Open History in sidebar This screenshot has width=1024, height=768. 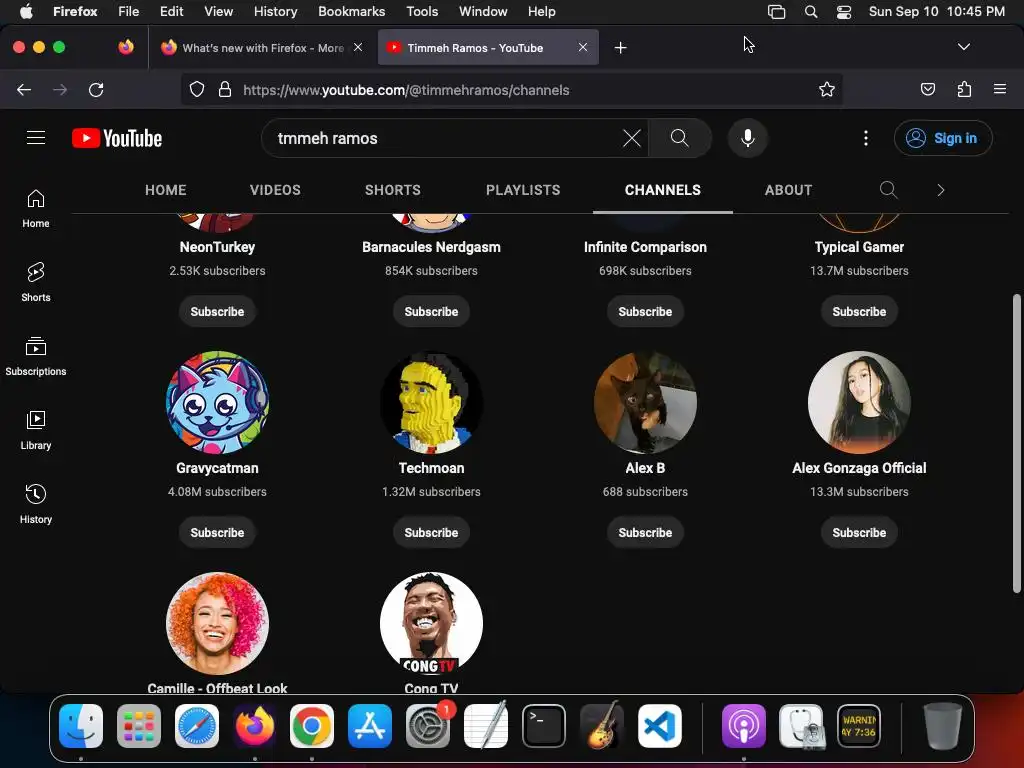point(36,504)
